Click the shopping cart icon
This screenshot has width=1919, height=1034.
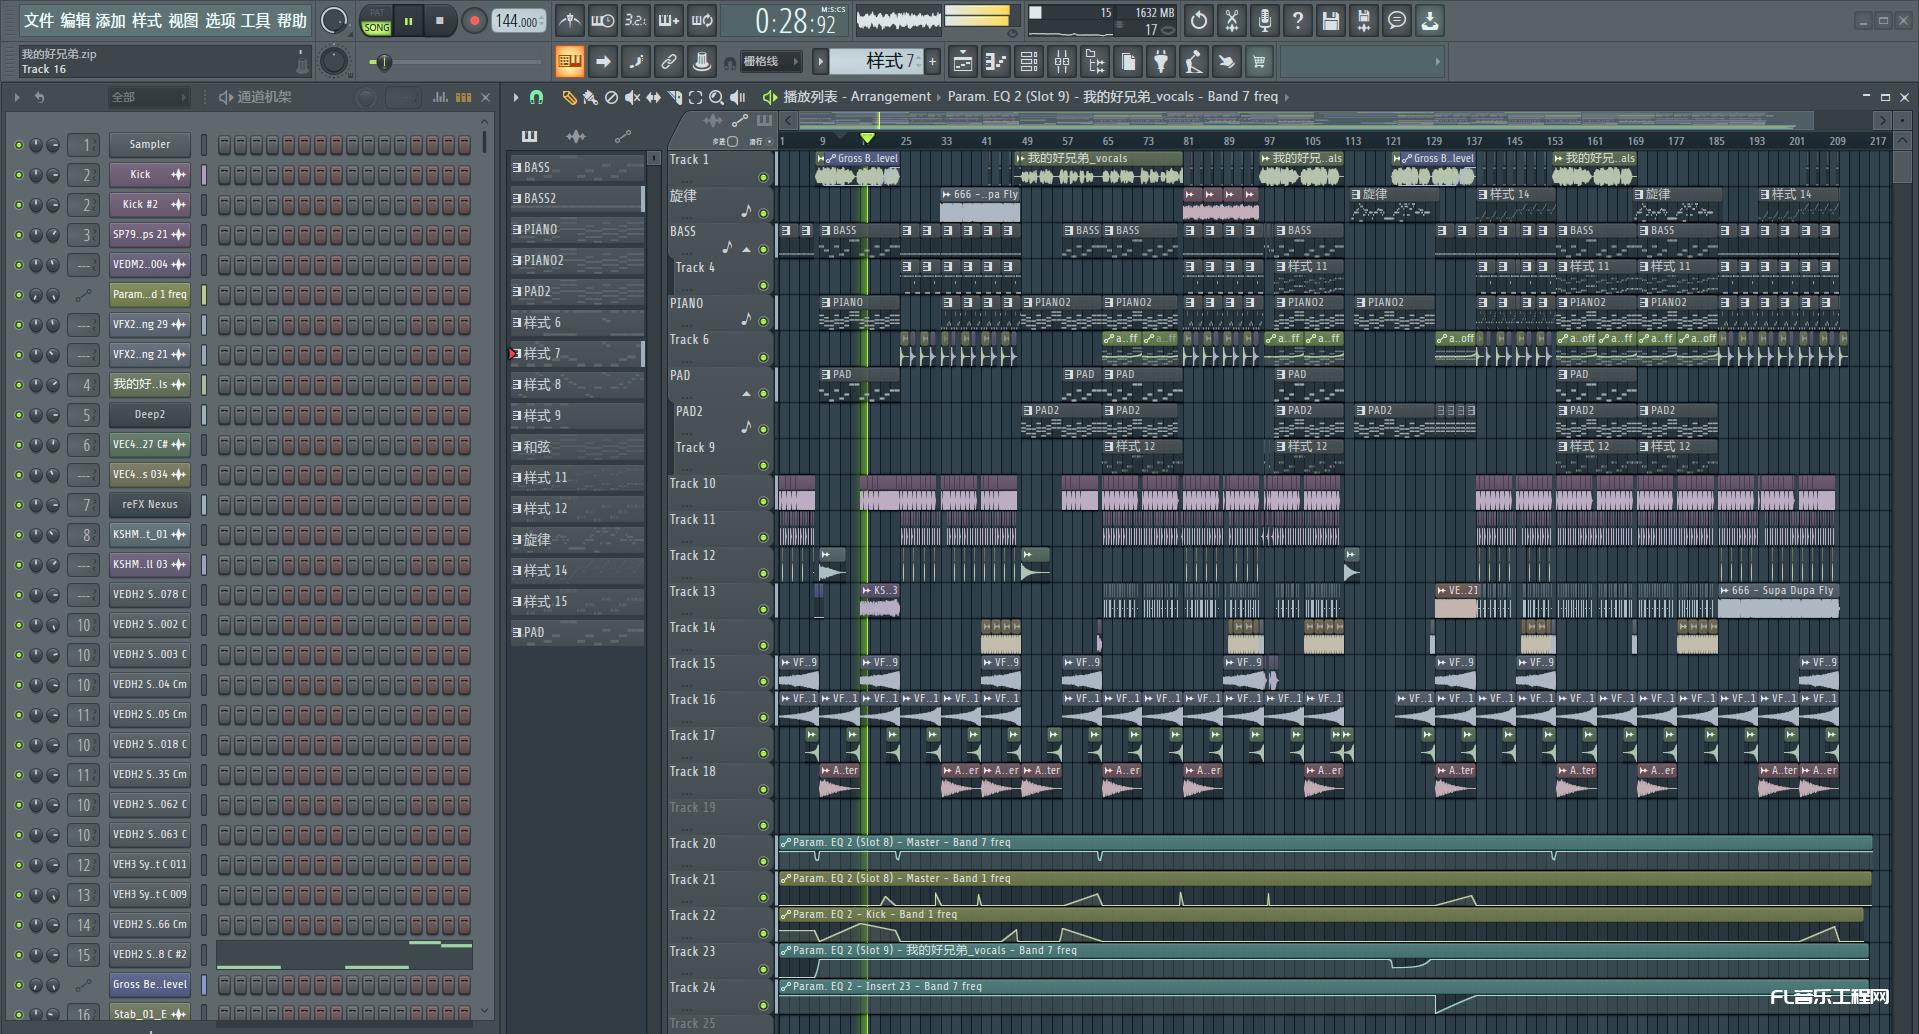1259,62
